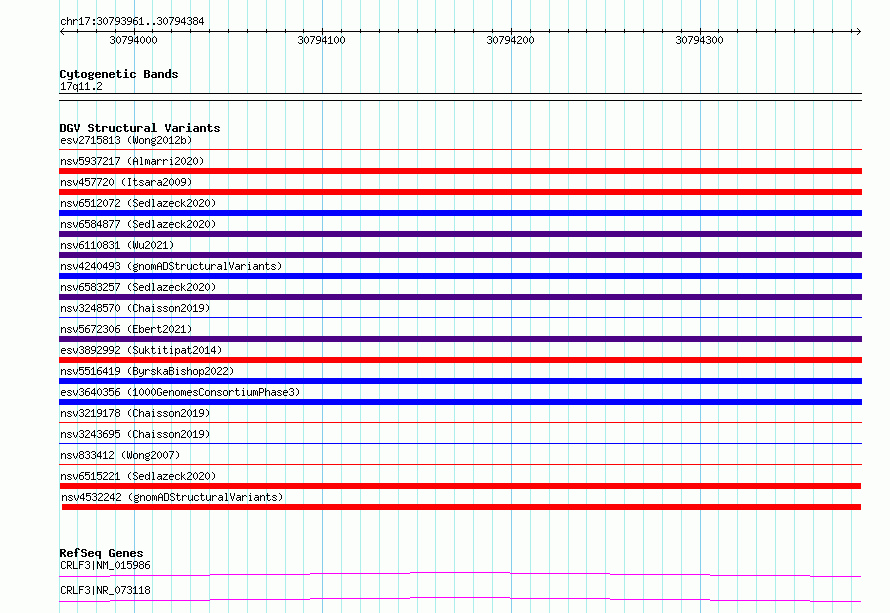Open nsv4532242 (gnomADStructuralVariants) label
Viewport: 890px width, 613px height.
pyautogui.click(x=172, y=497)
